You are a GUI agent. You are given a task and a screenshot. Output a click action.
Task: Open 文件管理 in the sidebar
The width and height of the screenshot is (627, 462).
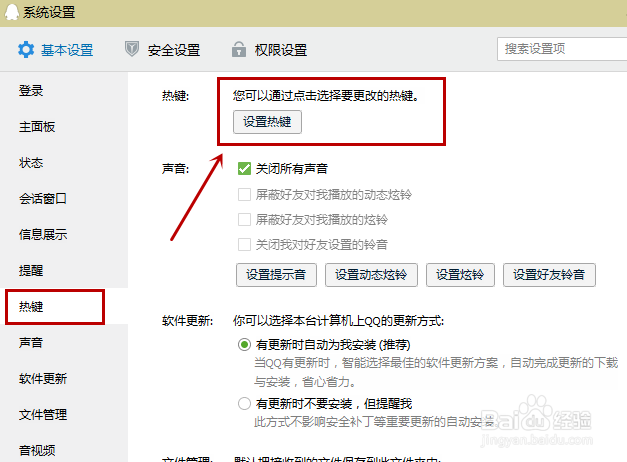(43, 414)
